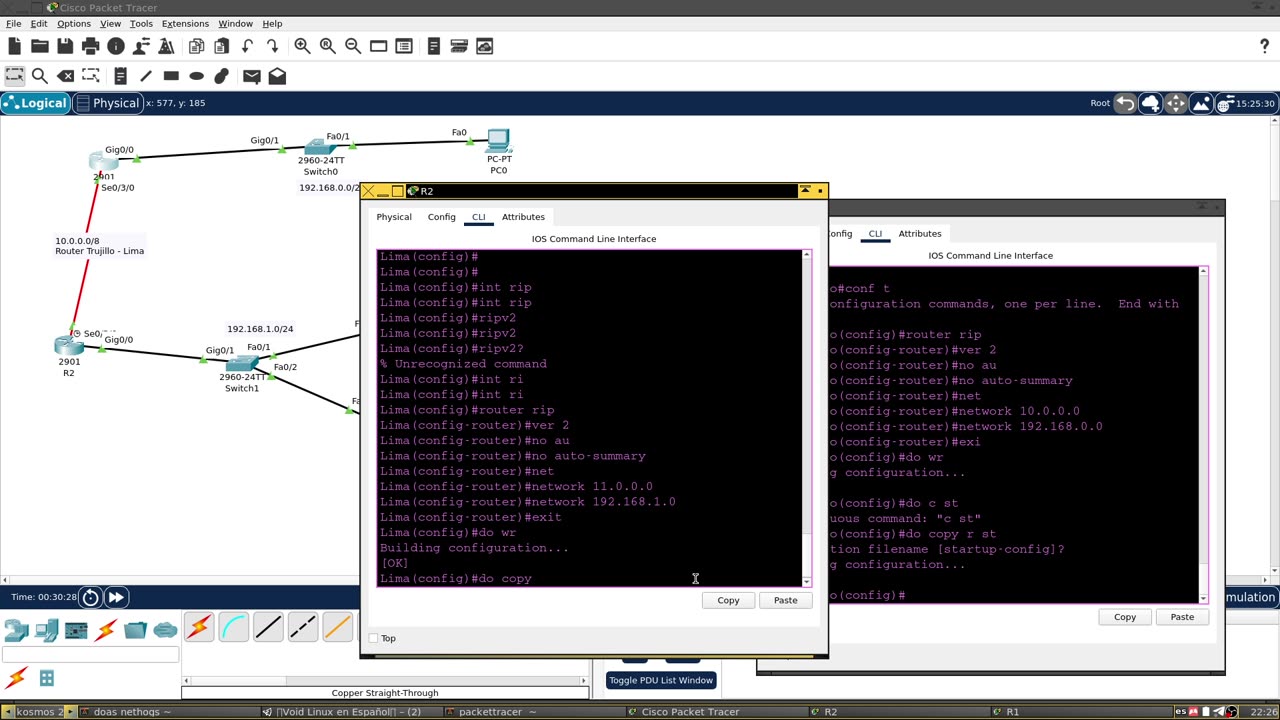Set the tiled background with the mountain icon
This screenshot has width=1280, height=720.
pyautogui.click(x=1201, y=103)
